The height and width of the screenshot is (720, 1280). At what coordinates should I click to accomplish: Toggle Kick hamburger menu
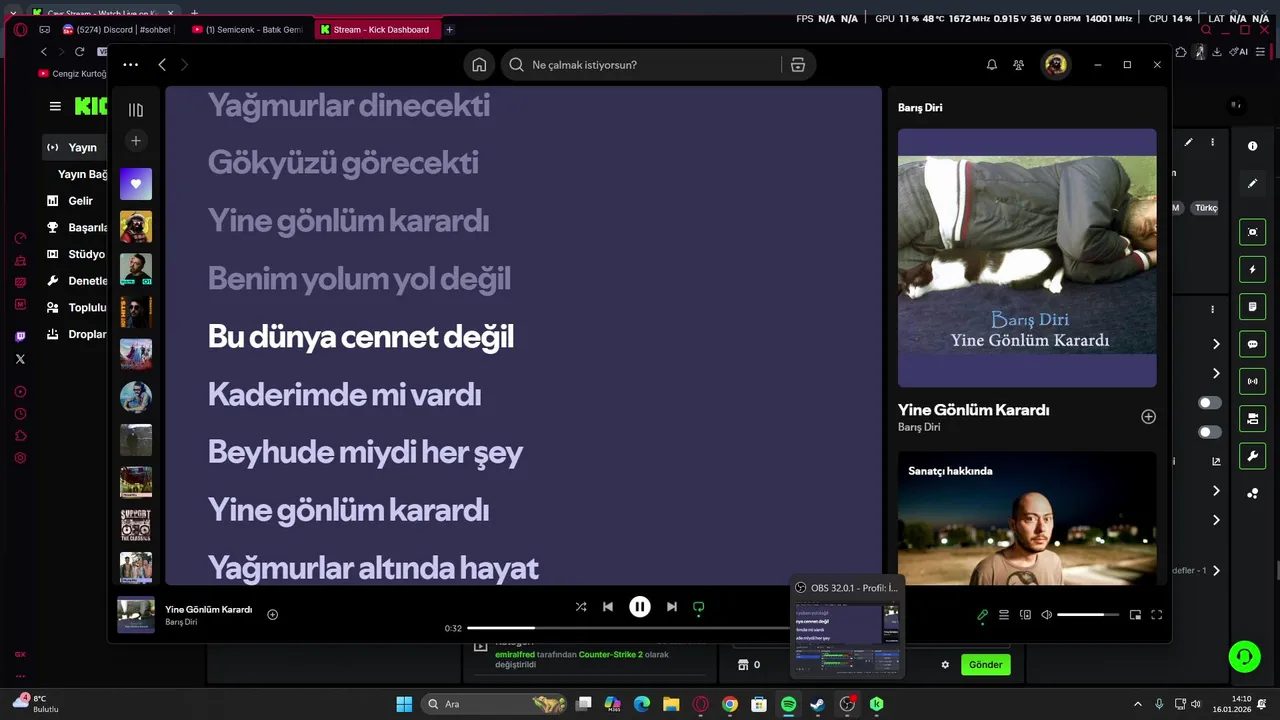tap(55, 106)
